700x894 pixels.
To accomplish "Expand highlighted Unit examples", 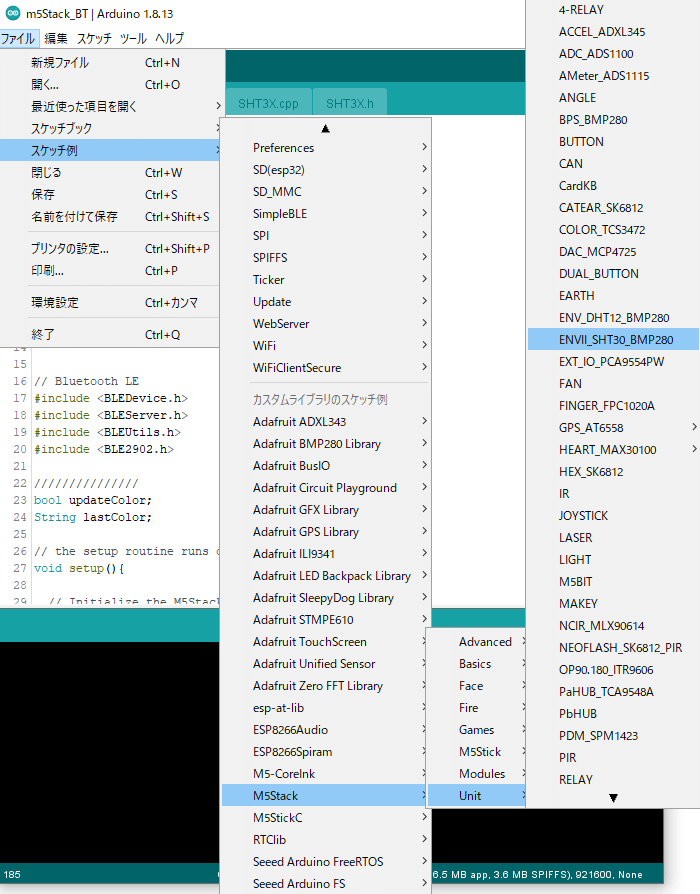I will [x=477, y=795].
